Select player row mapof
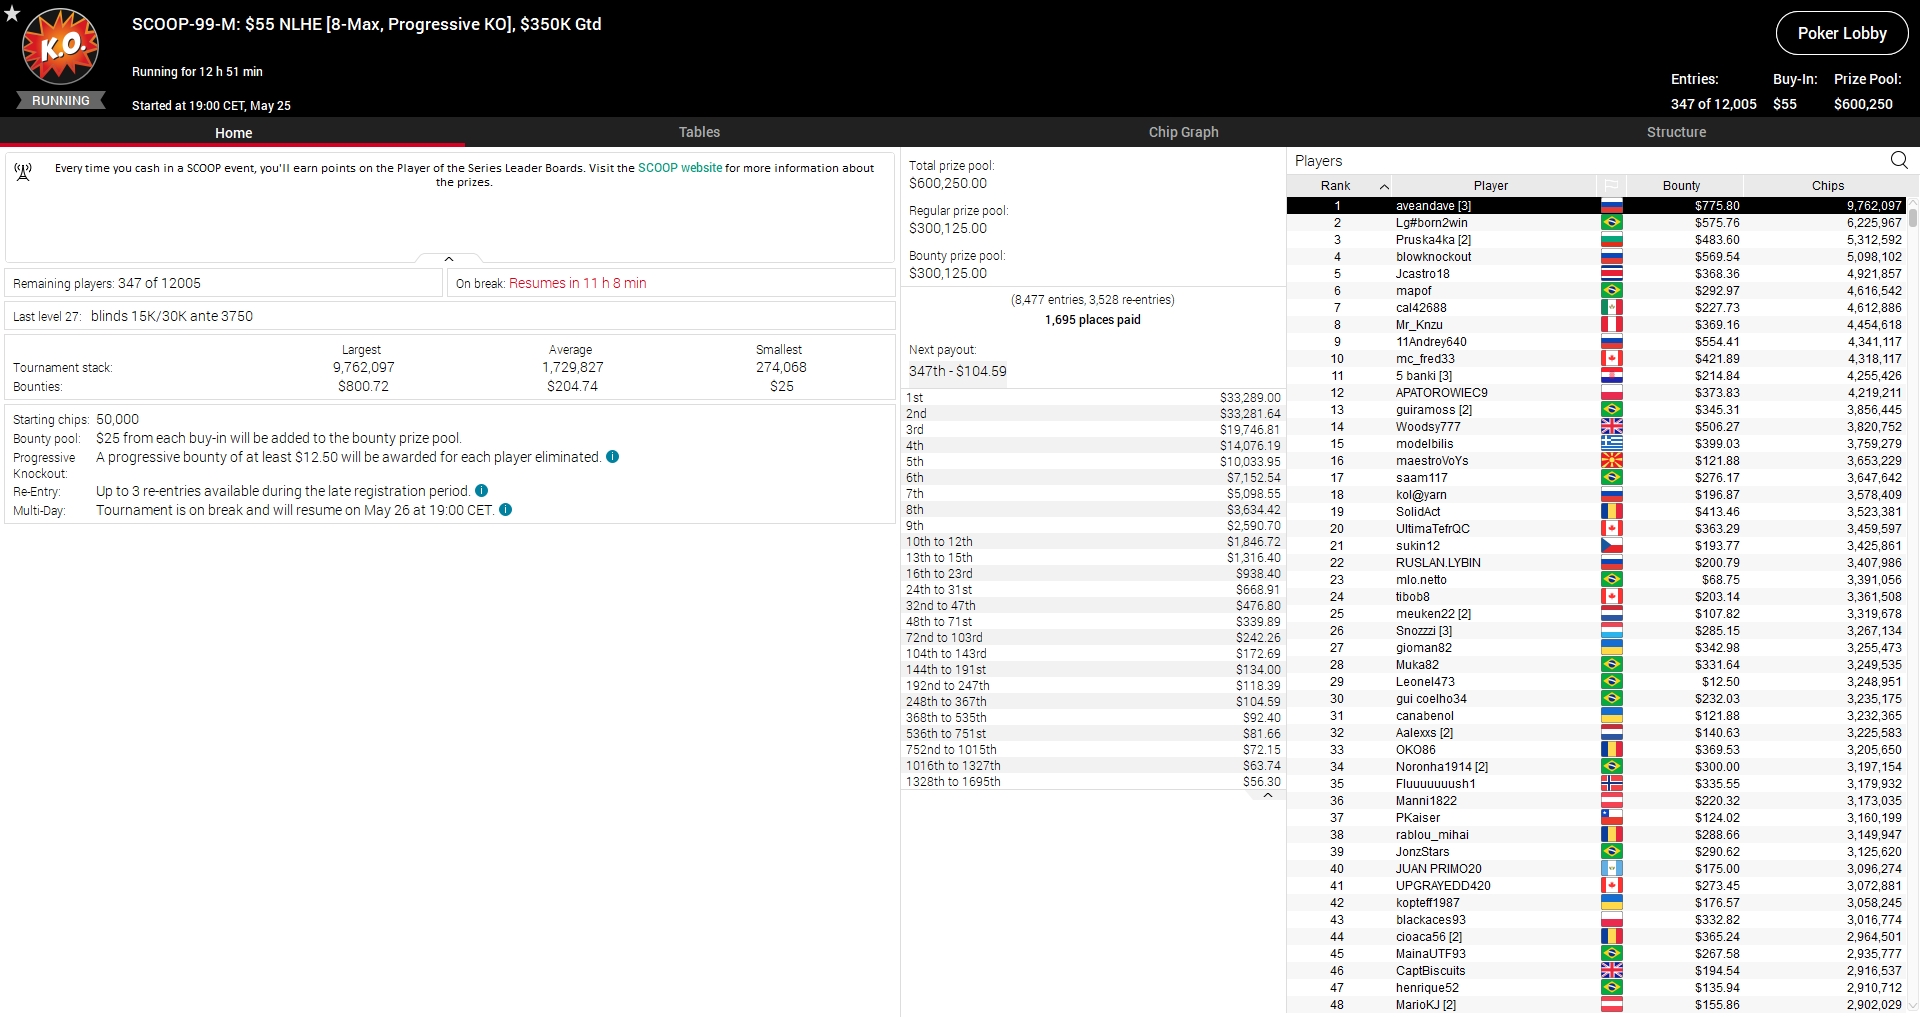The height and width of the screenshot is (1017, 1920). pos(1597,291)
